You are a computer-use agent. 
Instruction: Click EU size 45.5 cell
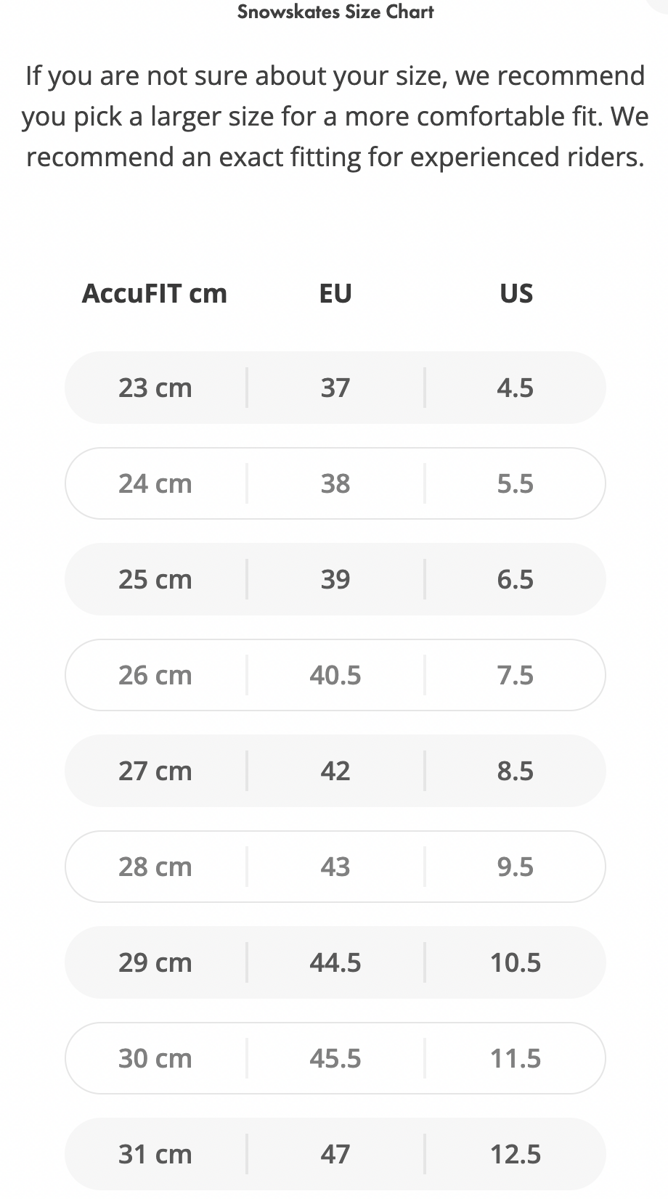point(335,1058)
